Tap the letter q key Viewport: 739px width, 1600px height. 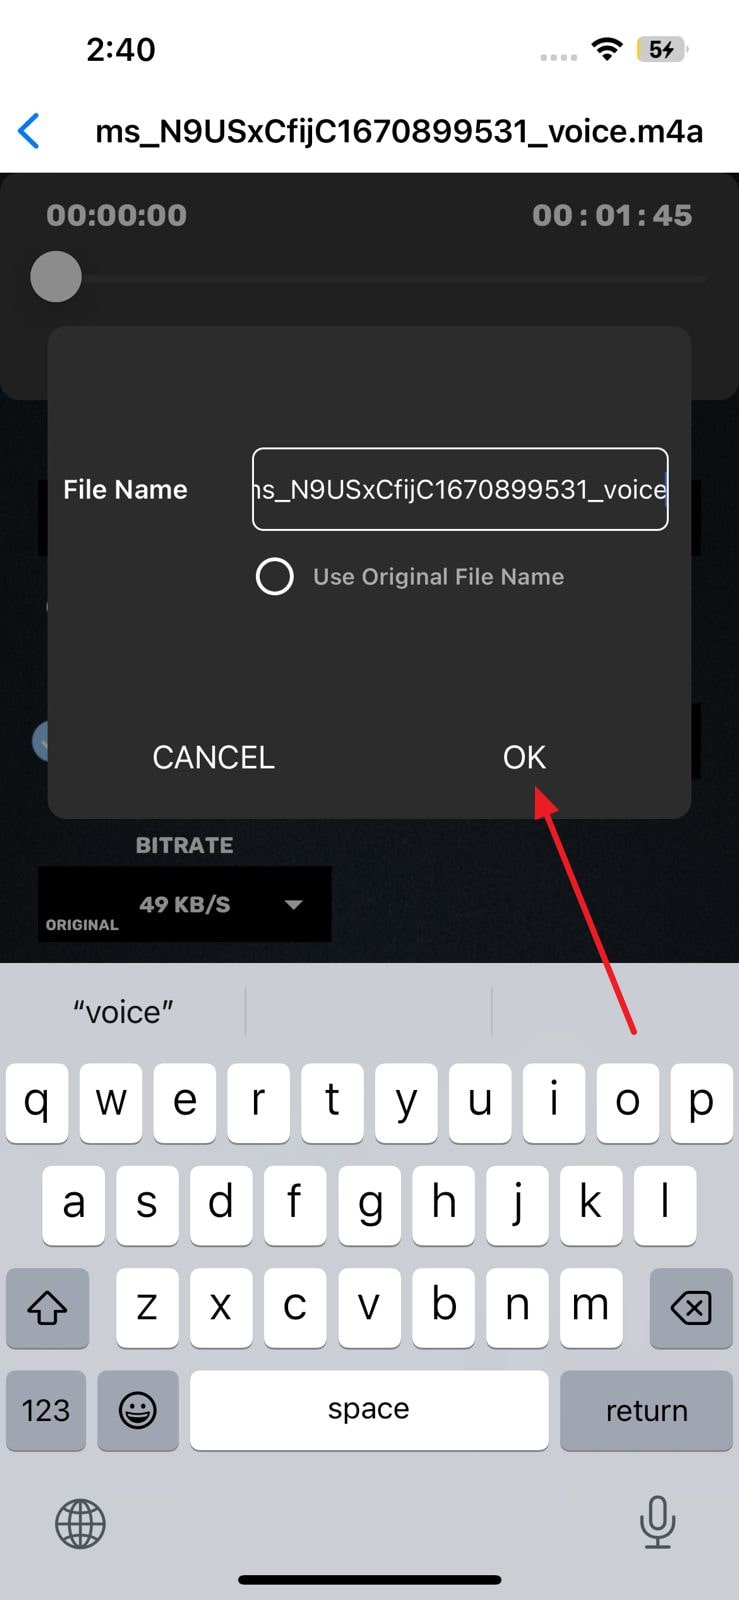click(37, 1102)
